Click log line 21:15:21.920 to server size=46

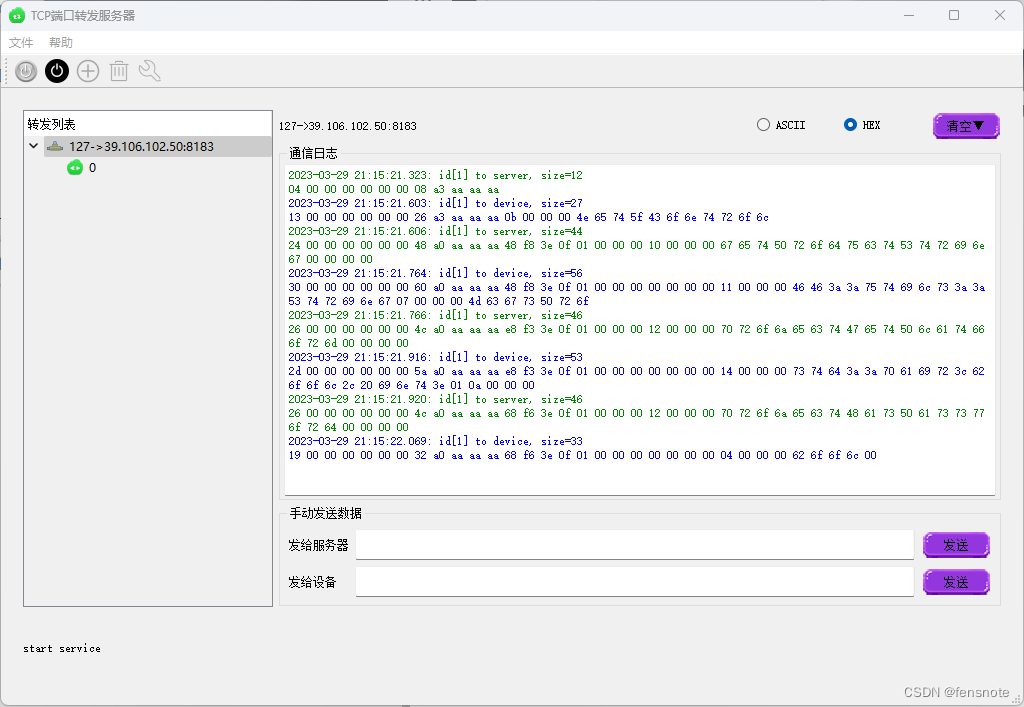(x=436, y=399)
